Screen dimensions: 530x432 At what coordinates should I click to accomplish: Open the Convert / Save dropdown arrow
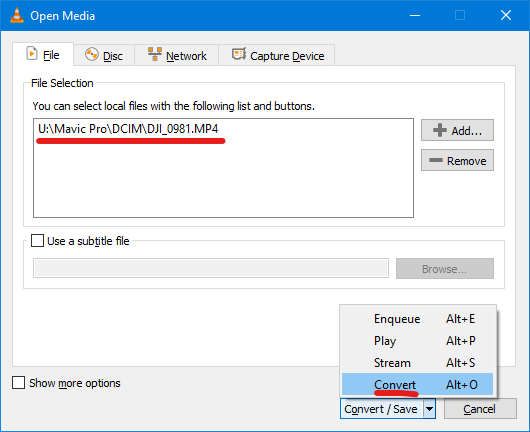429,409
